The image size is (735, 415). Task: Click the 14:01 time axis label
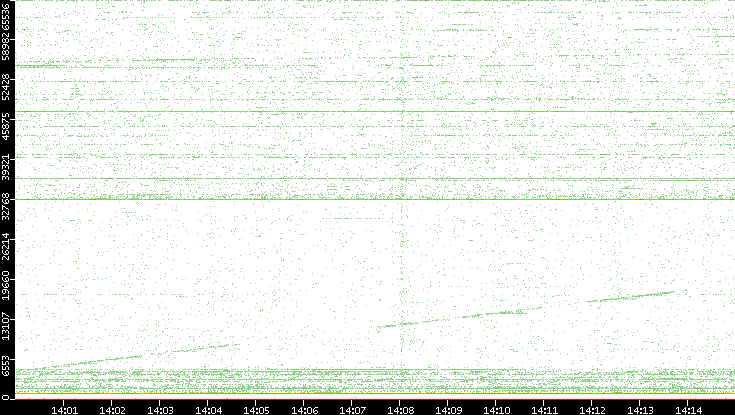[64, 408]
